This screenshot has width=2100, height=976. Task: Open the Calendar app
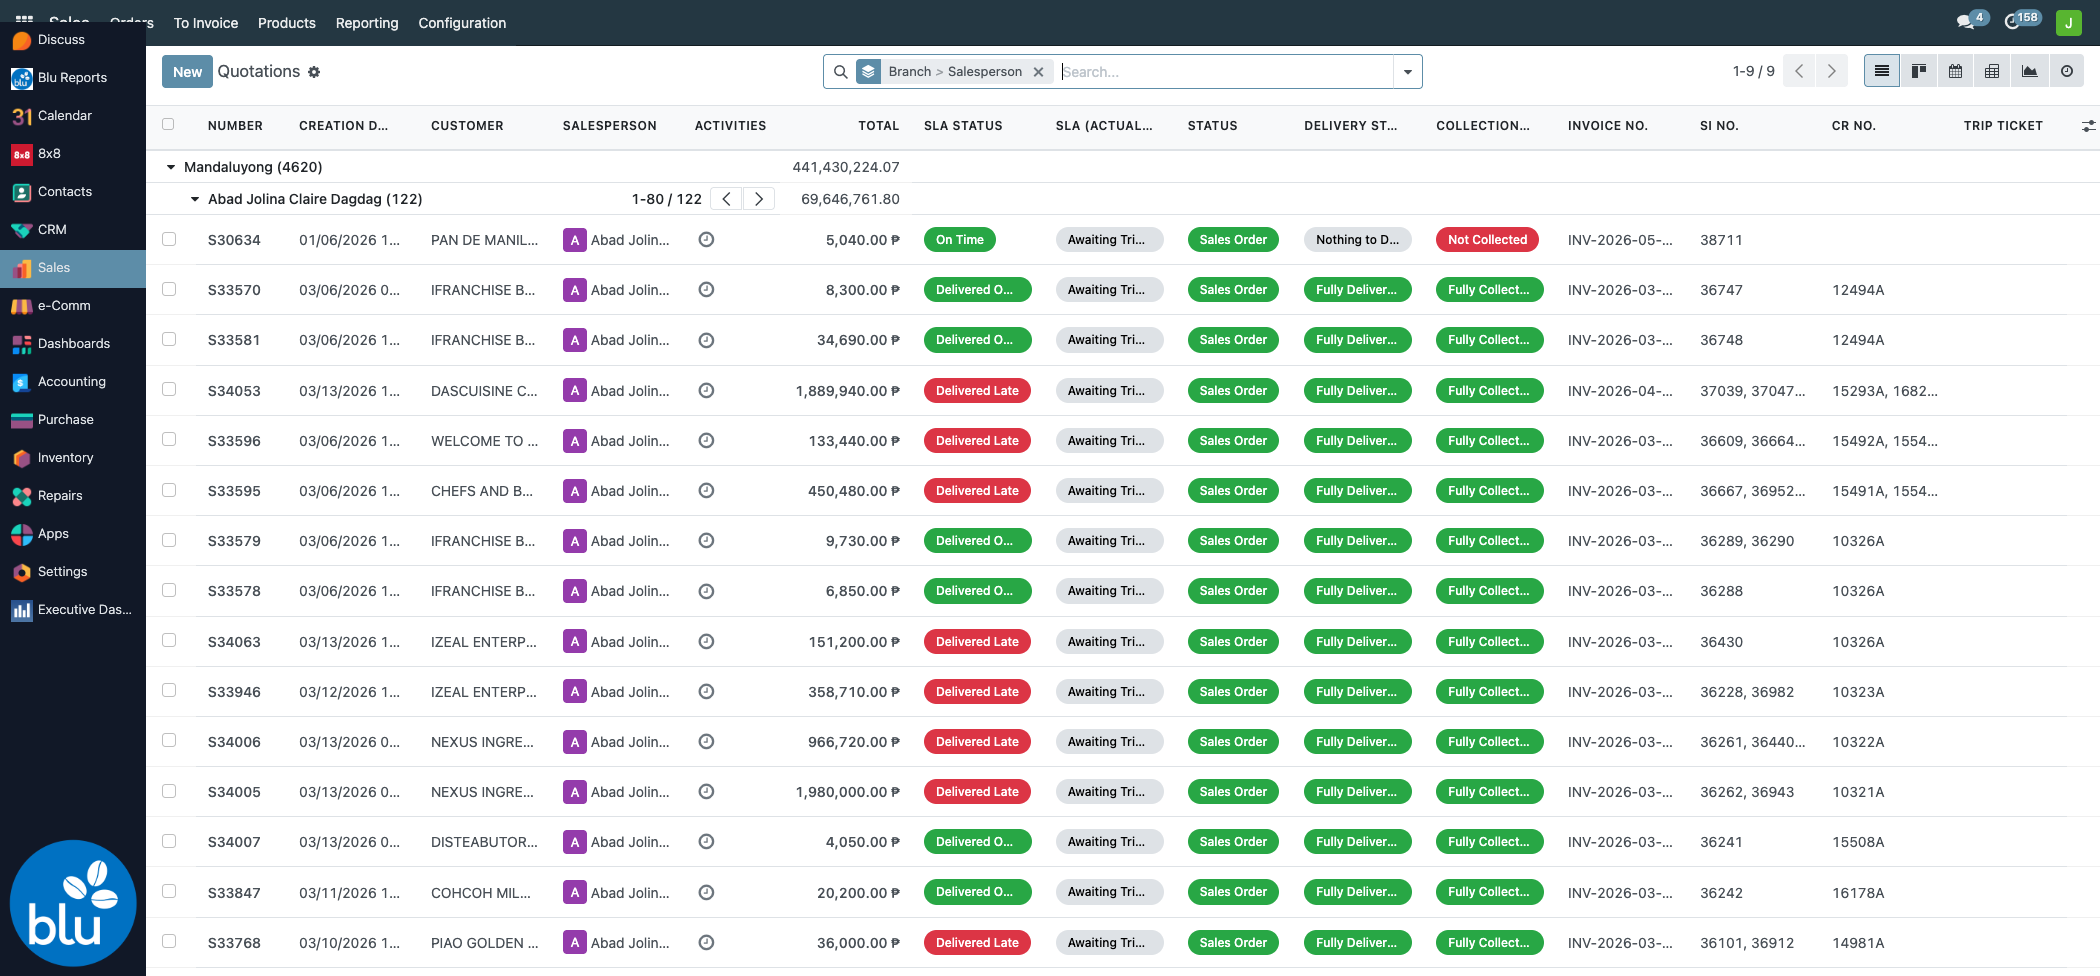73,116
